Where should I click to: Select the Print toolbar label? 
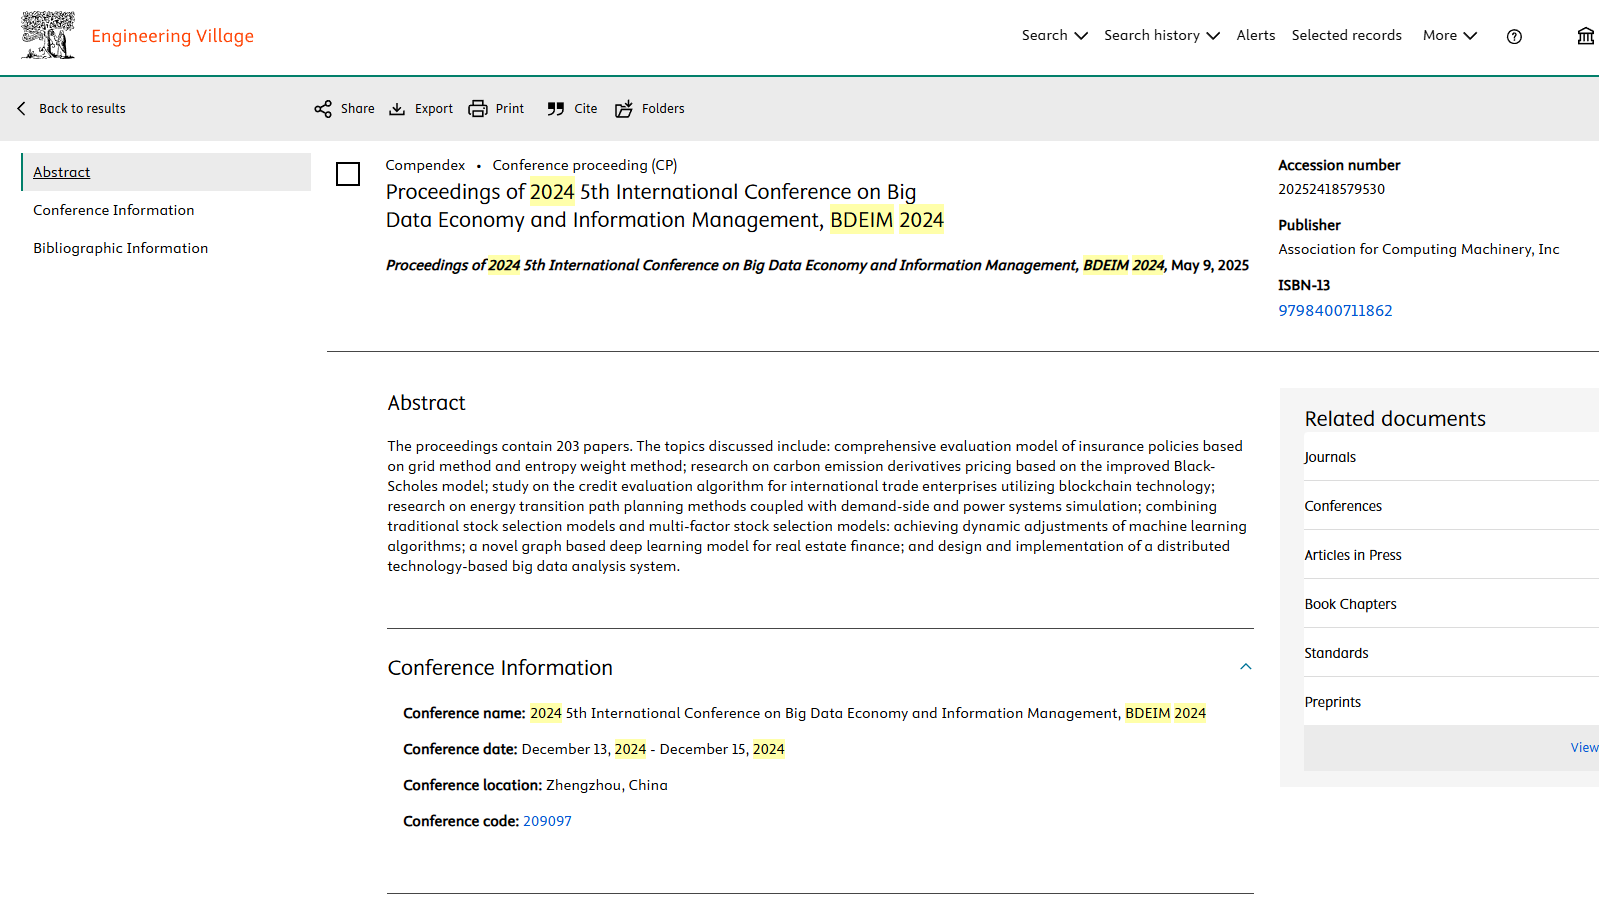(509, 108)
